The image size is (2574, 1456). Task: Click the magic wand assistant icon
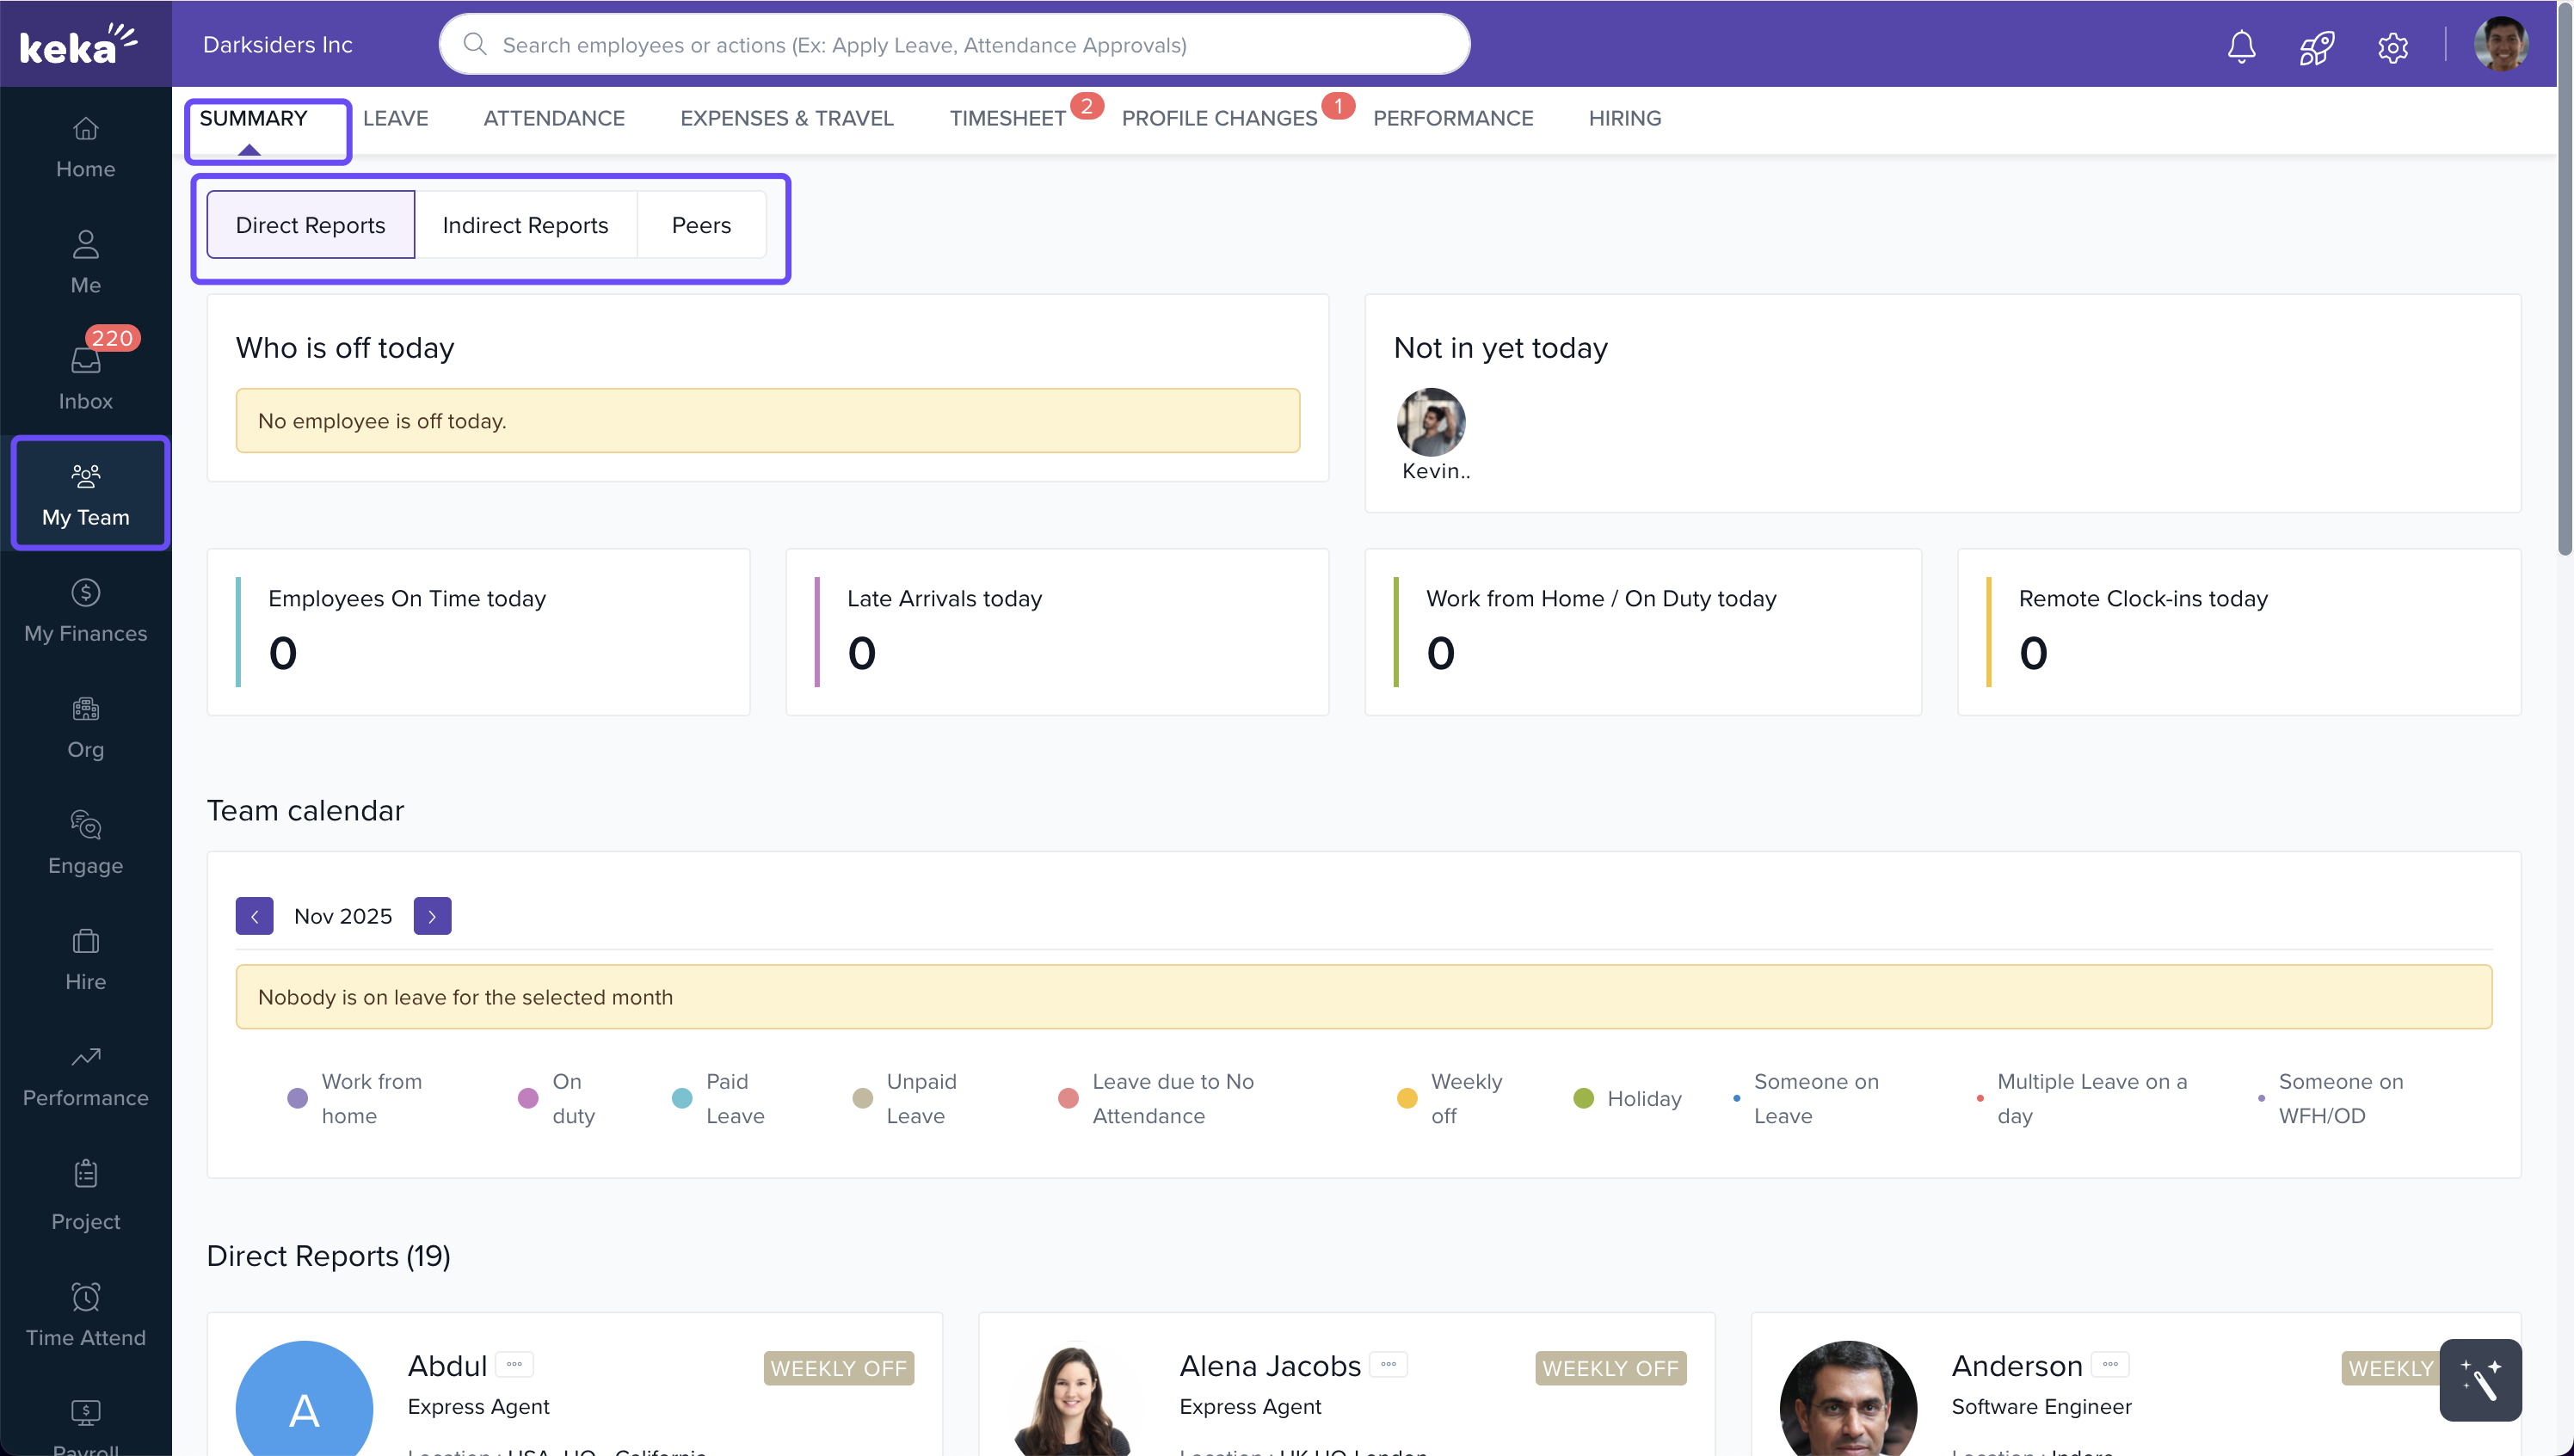(x=2480, y=1379)
